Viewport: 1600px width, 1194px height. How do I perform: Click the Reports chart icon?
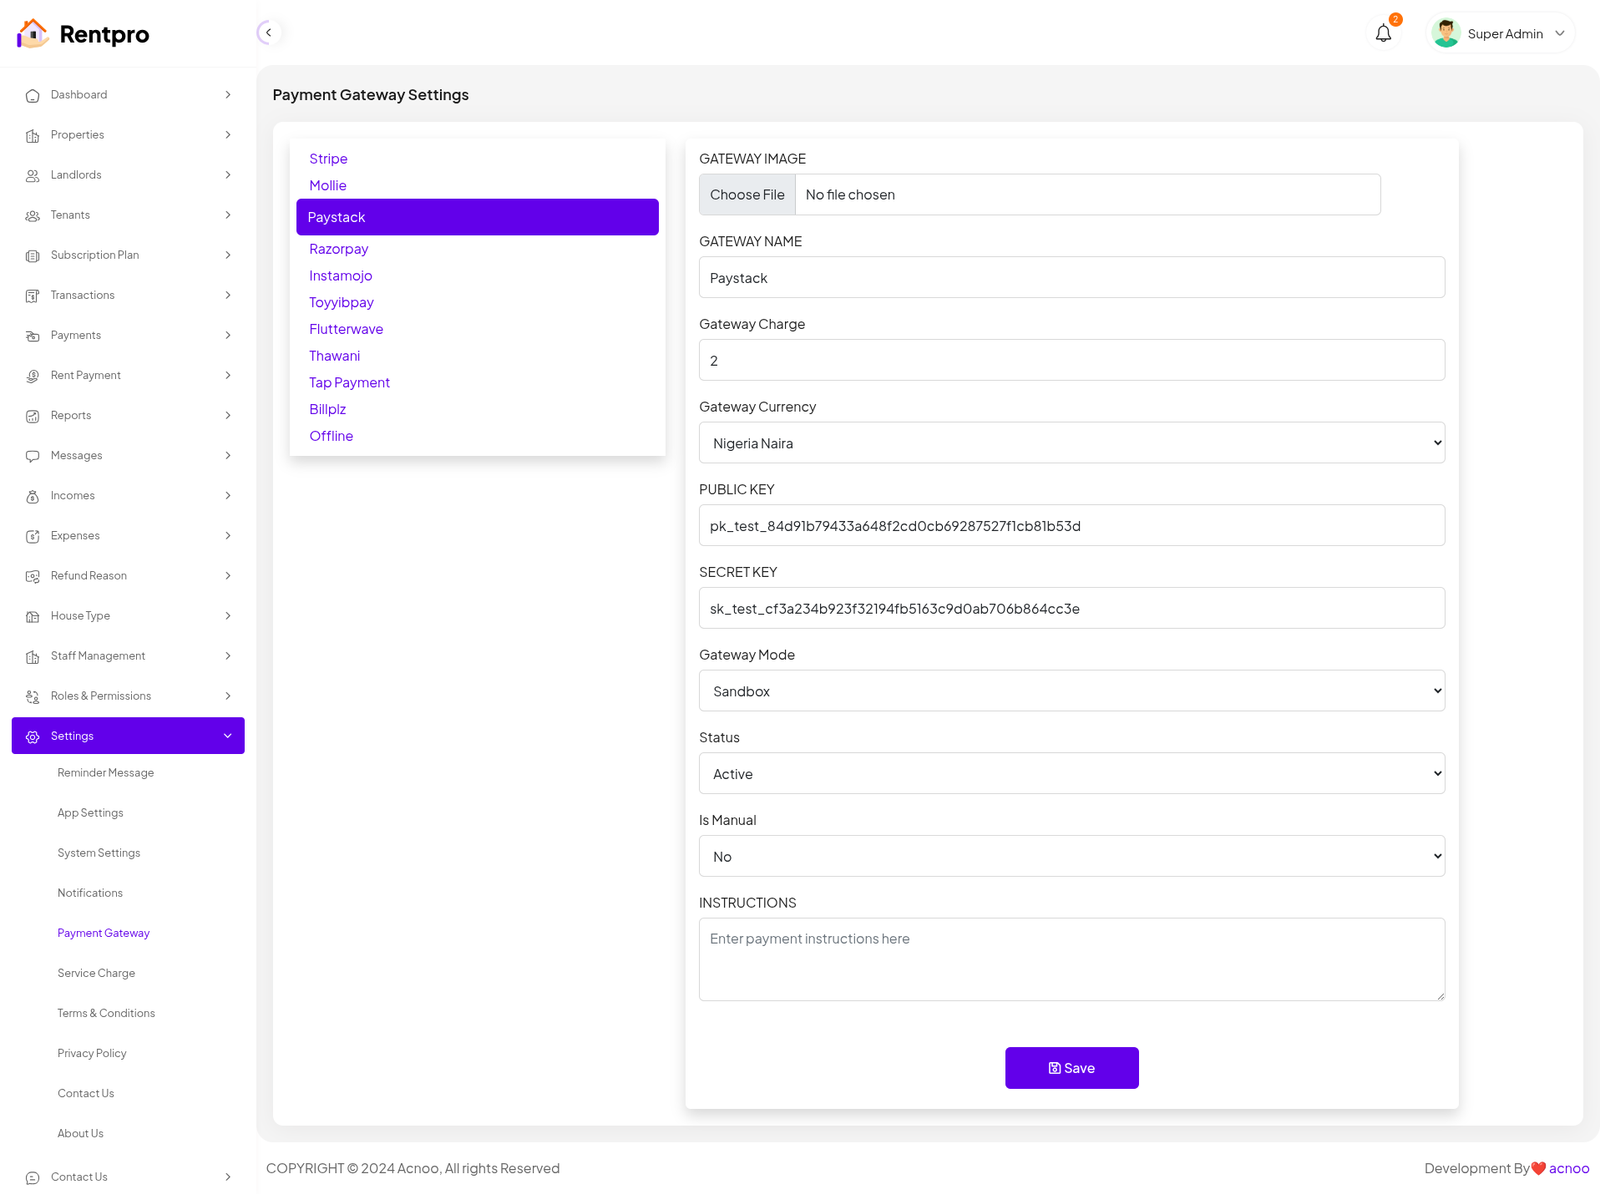[x=32, y=416]
